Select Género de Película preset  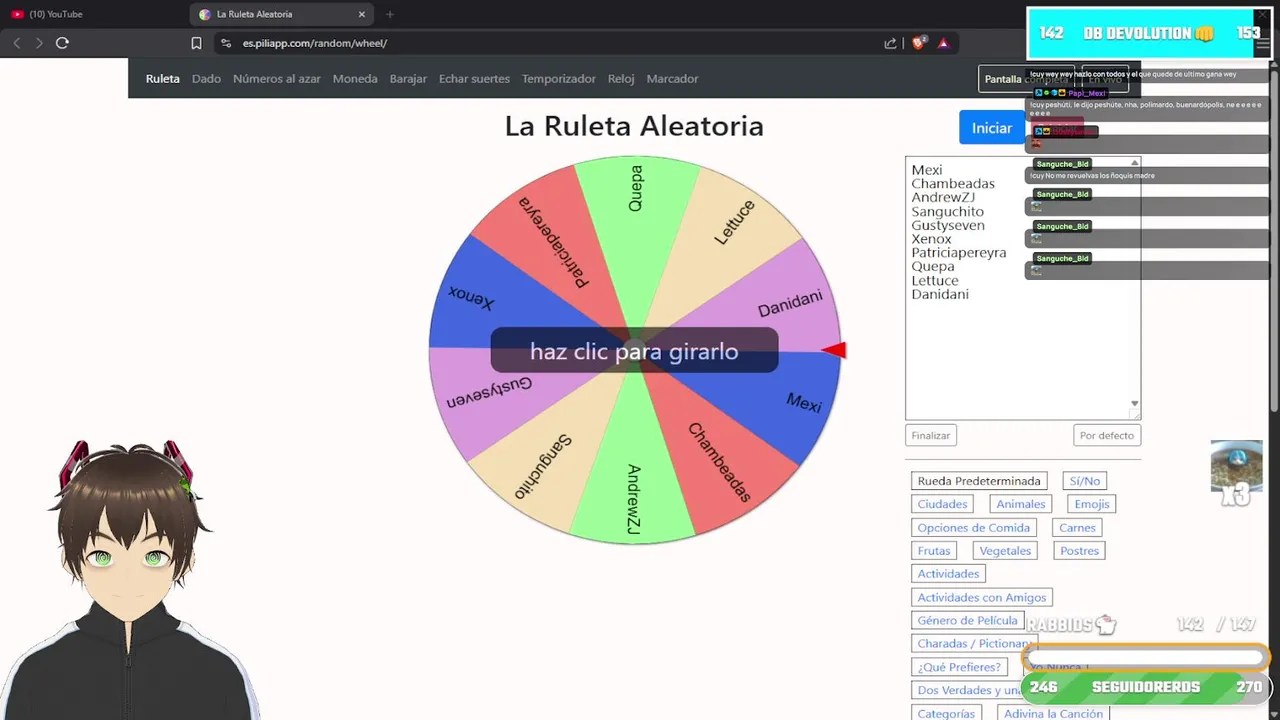coord(967,620)
